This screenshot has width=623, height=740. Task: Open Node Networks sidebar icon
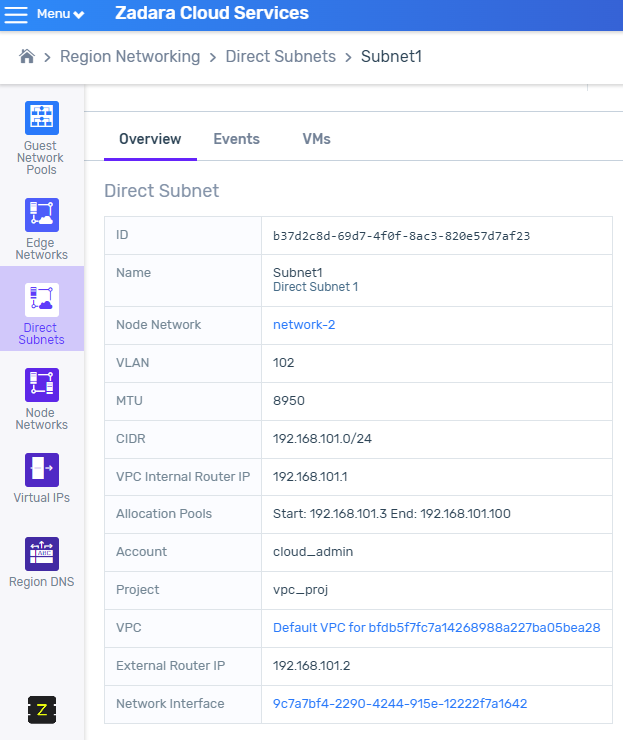pyautogui.click(x=42, y=385)
